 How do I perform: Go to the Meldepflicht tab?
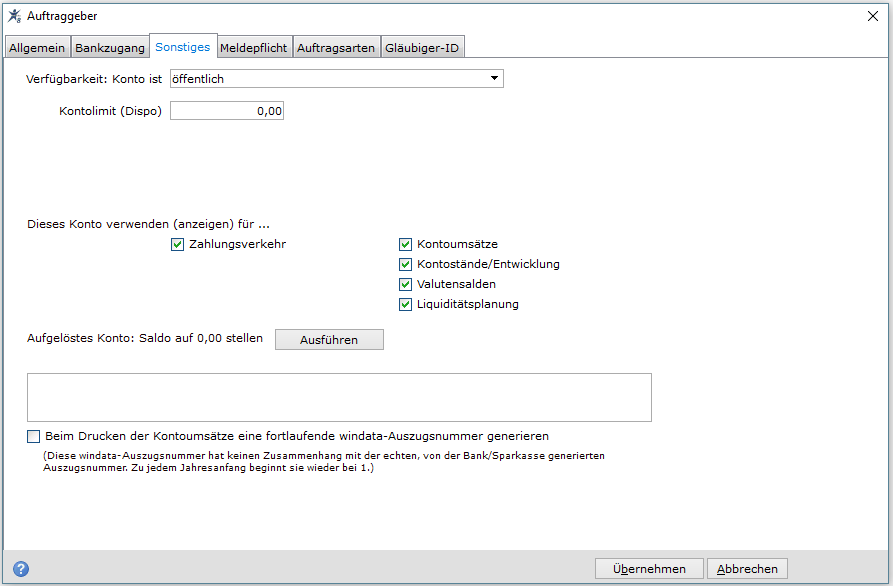click(x=253, y=48)
